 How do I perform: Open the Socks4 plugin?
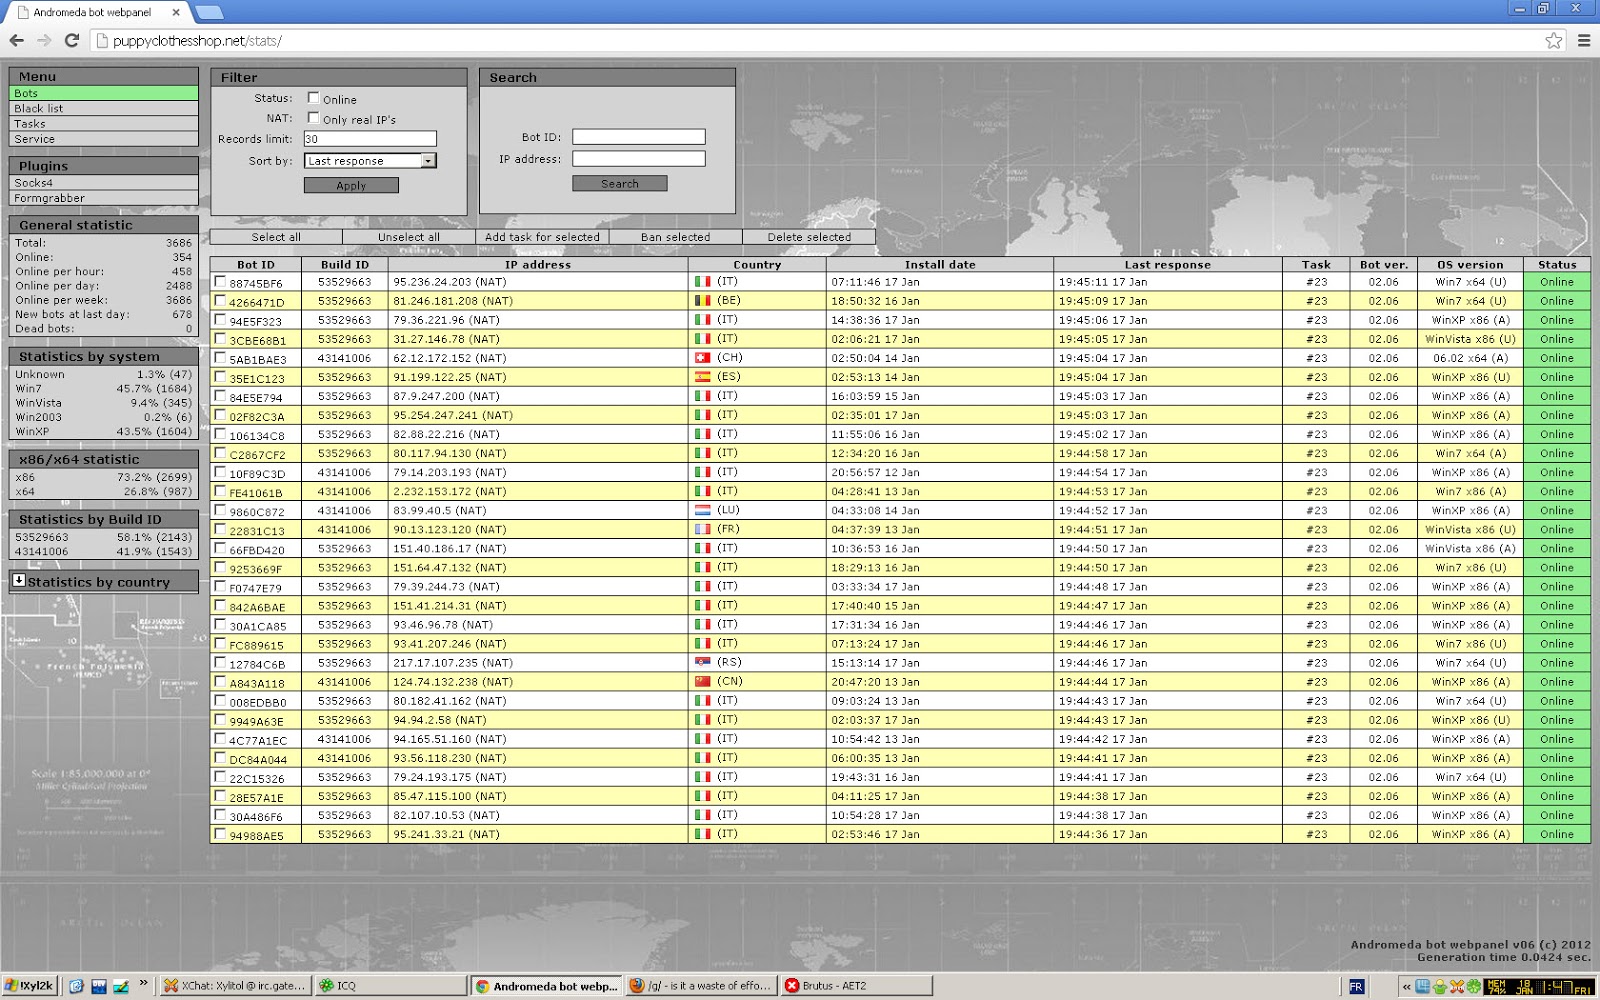point(104,183)
